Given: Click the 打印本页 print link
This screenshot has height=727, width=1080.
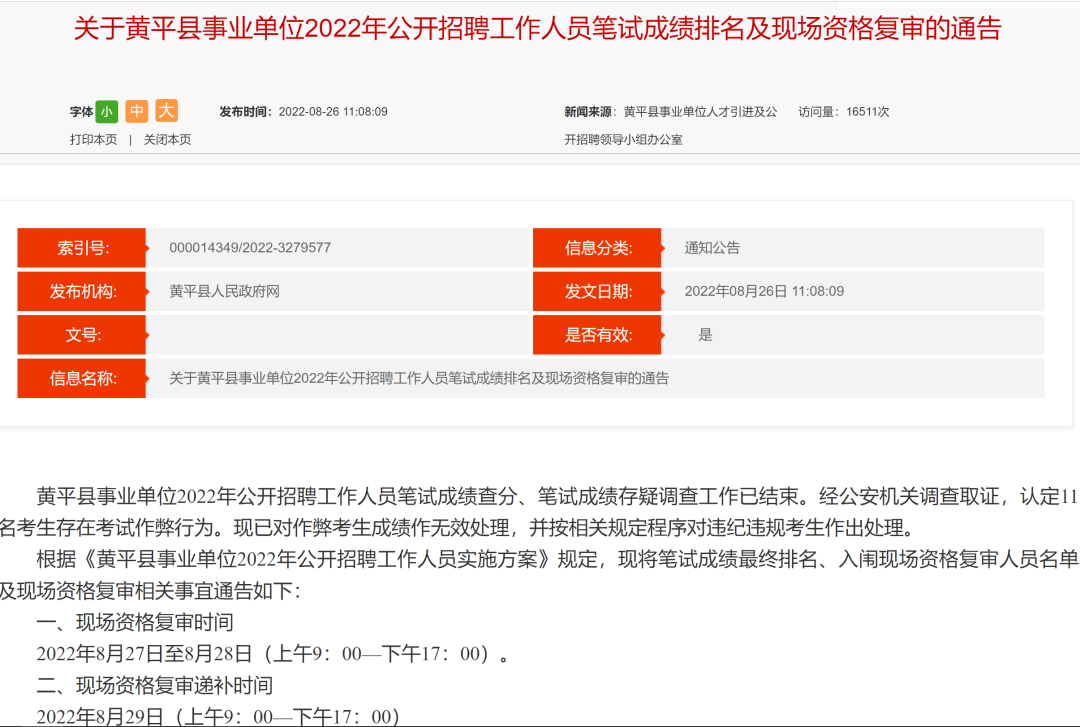Looking at the screenshot, I should (x=93, y=140).
